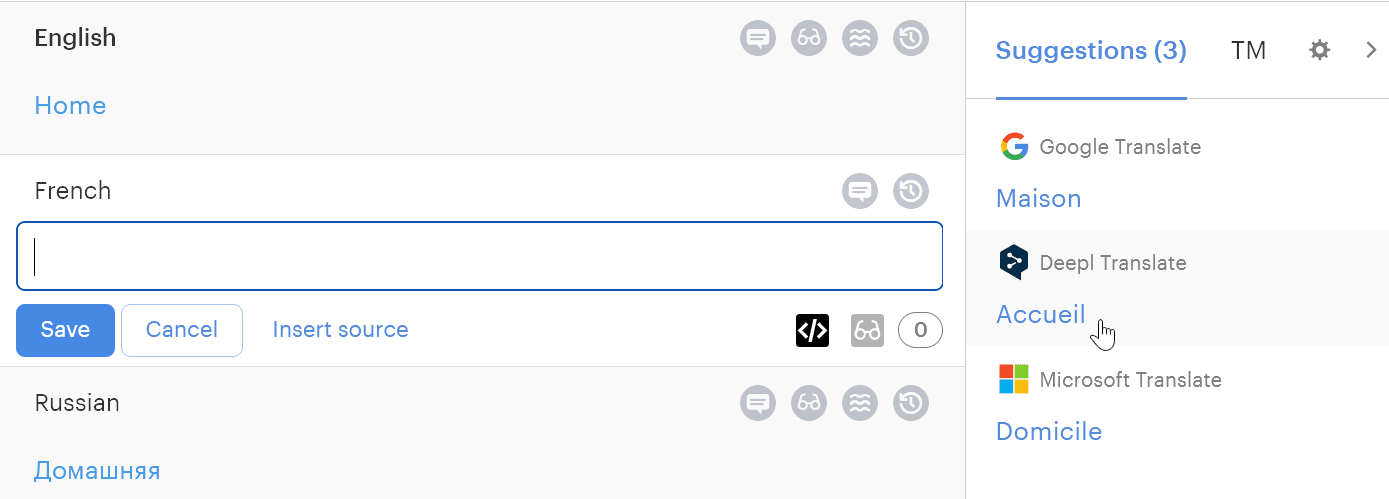The image size is (1389, 499).
Task: Click the waves icon in English row
Action: (860, 39)
